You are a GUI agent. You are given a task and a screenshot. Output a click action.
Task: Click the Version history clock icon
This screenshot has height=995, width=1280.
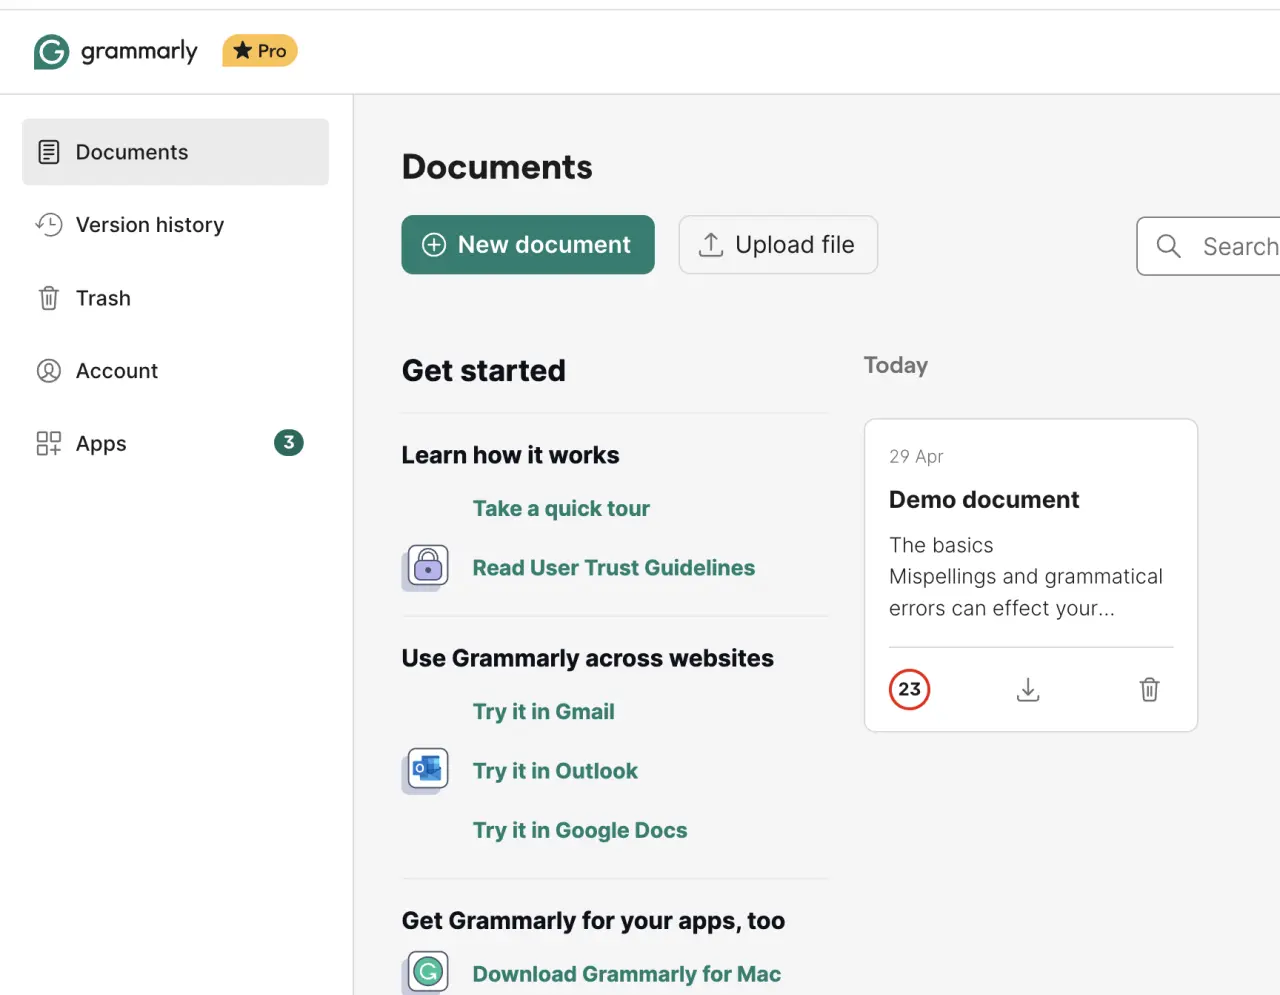(x=49, y=225)
